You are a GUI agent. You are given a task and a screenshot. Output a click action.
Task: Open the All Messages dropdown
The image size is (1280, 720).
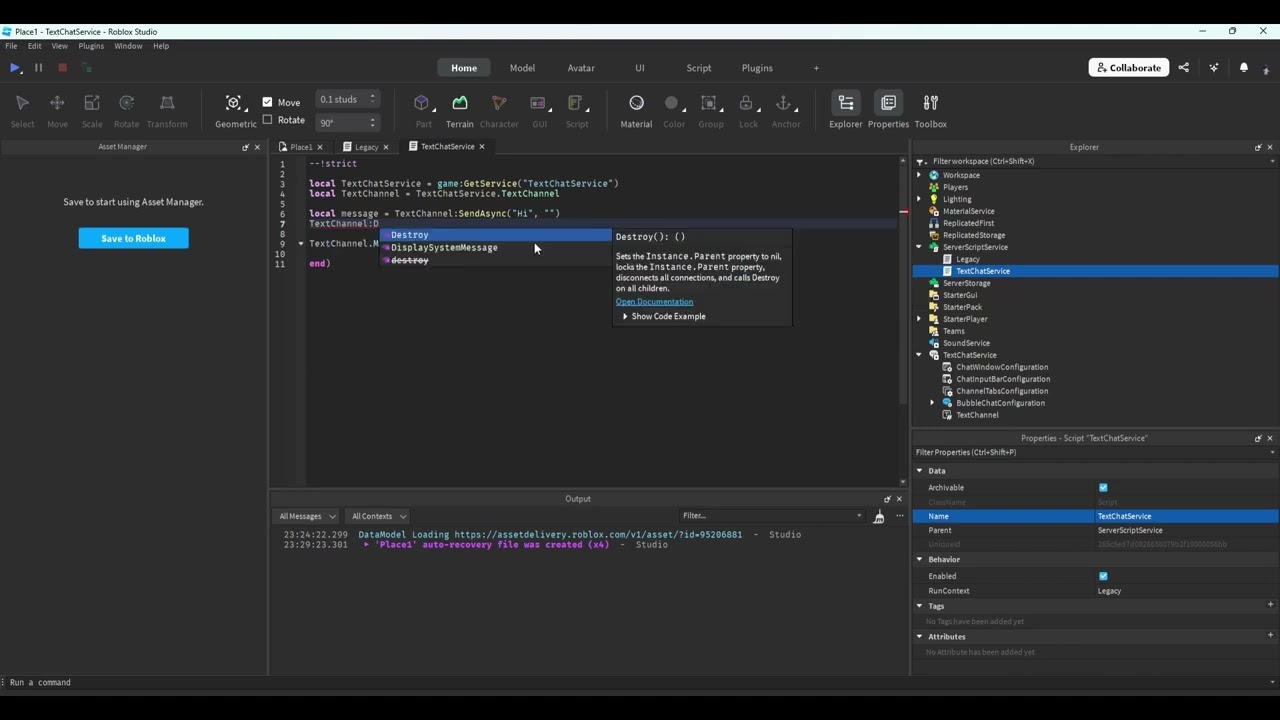tap(307, 516)
